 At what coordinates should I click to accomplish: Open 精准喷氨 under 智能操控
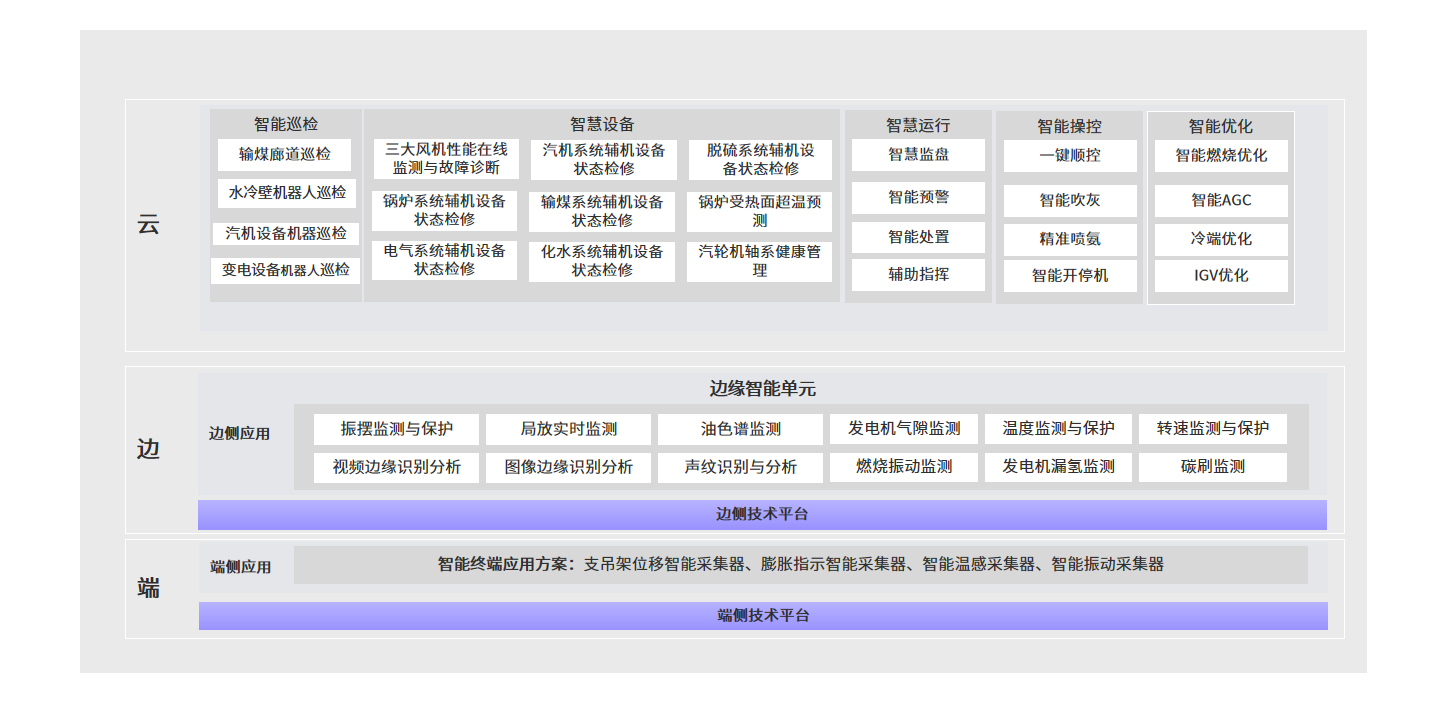(1069, 238)
